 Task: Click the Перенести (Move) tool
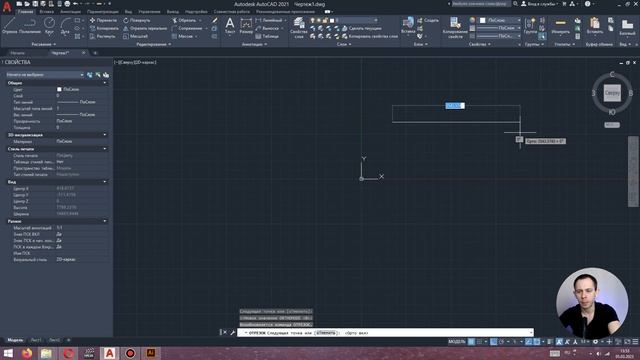click(x=103, y=20)
